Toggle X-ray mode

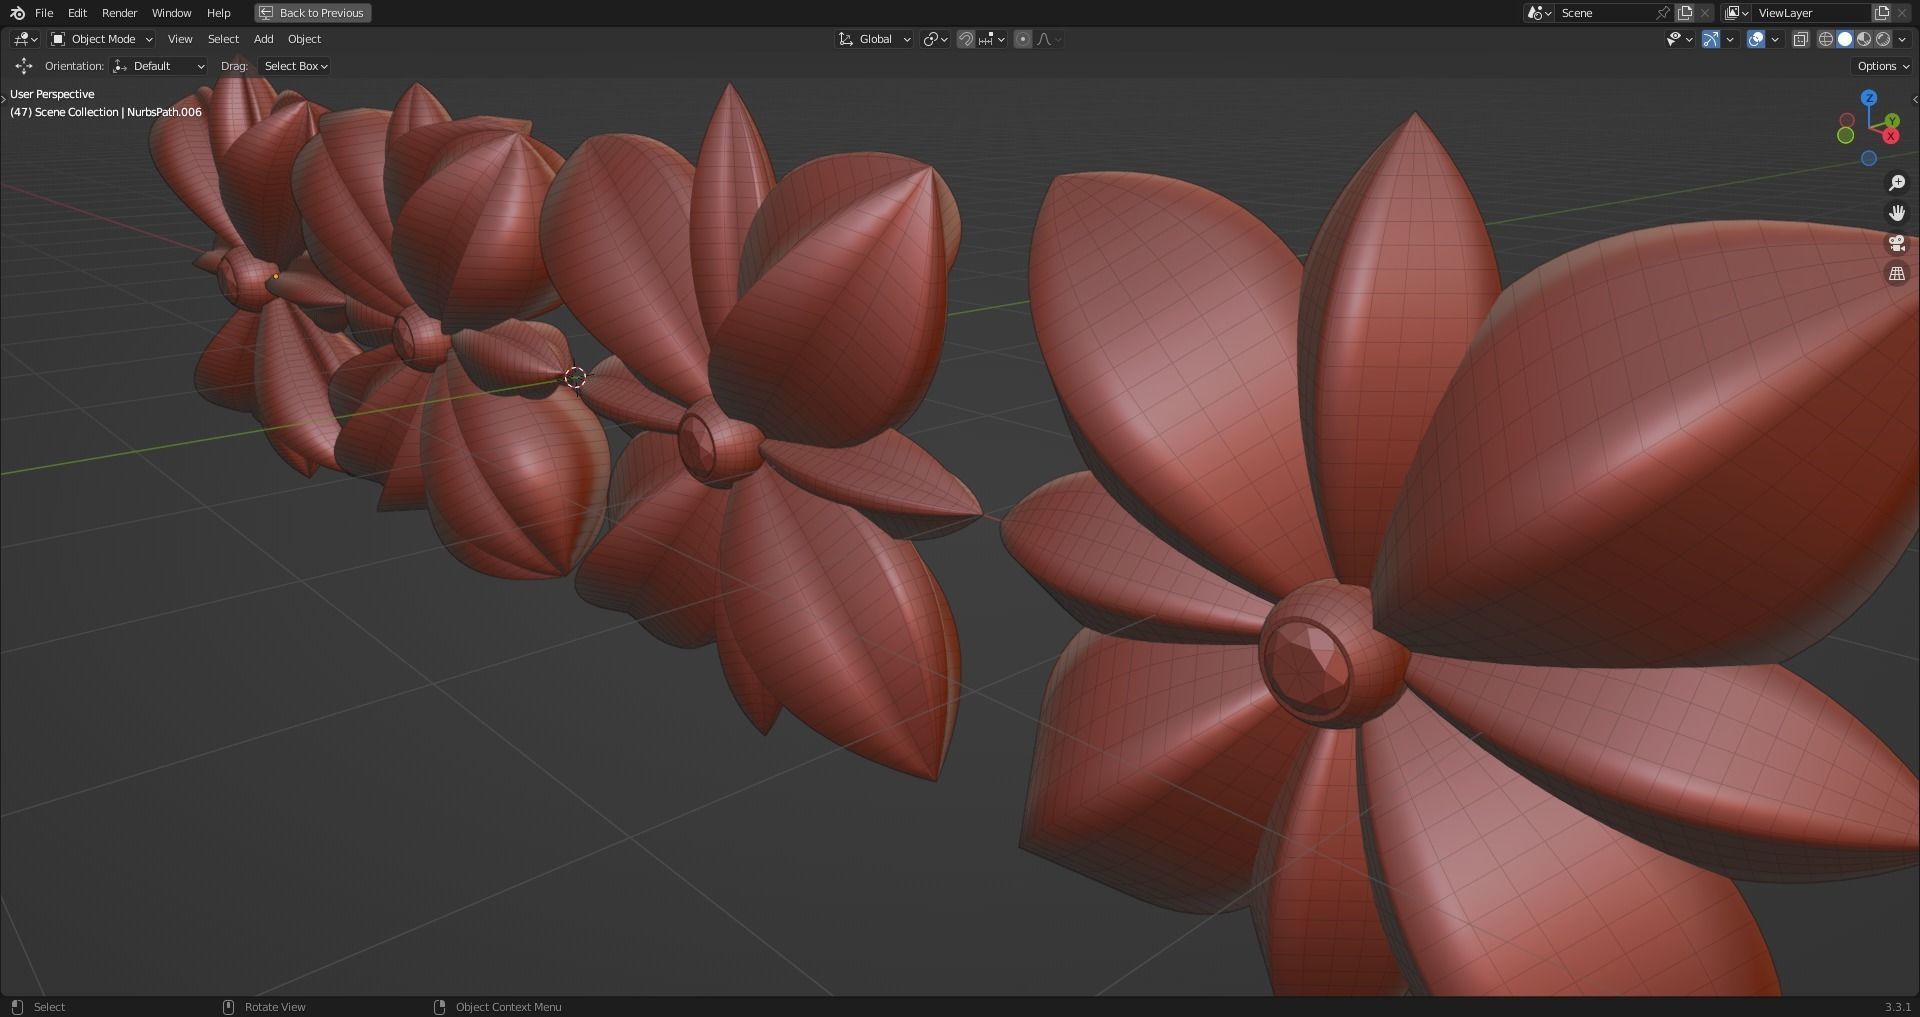click(x=1800, y=39)
